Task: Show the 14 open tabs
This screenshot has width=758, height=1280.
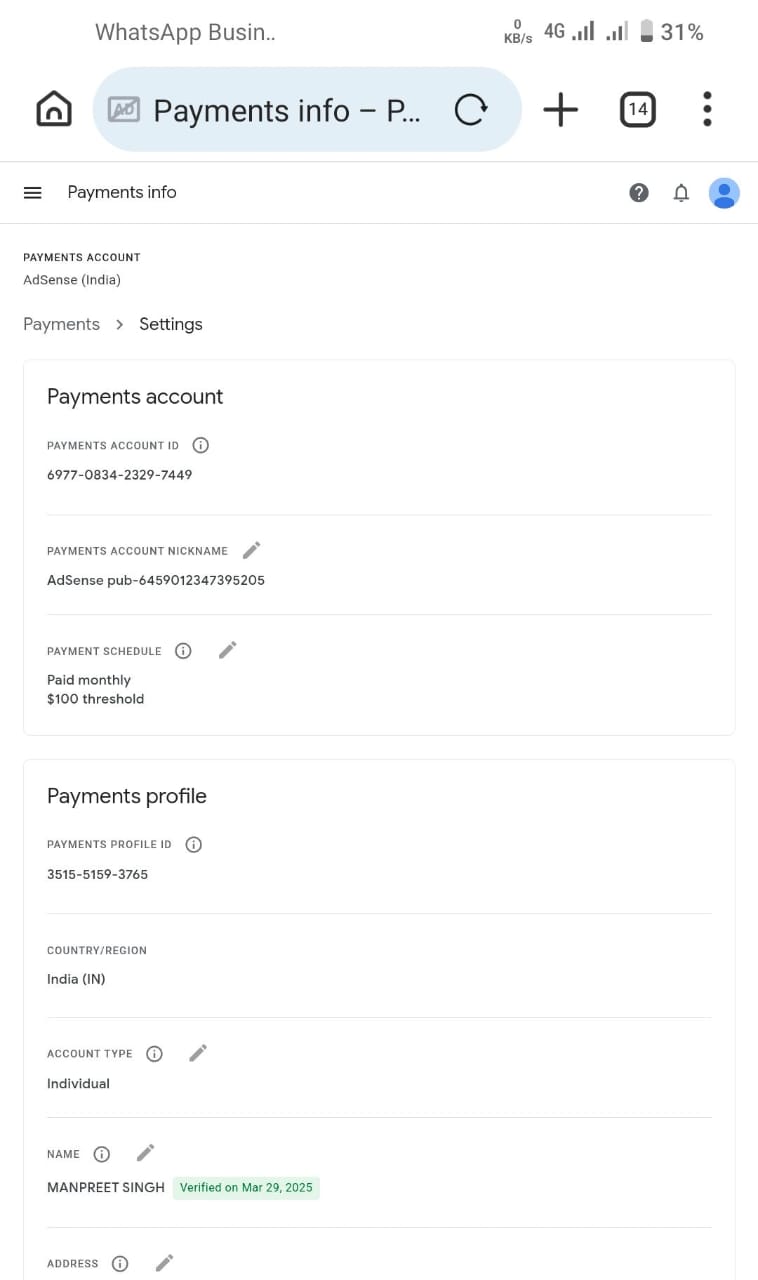Action: [637, 109]
